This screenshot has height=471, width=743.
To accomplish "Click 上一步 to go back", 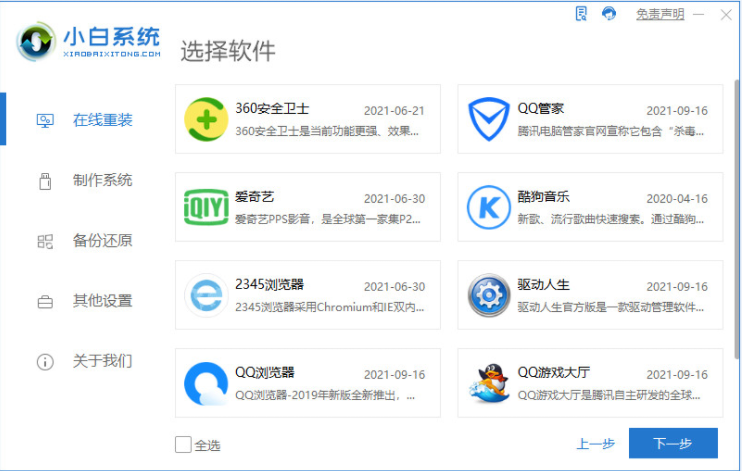I will pyautogui.click(x=595, y=444).
